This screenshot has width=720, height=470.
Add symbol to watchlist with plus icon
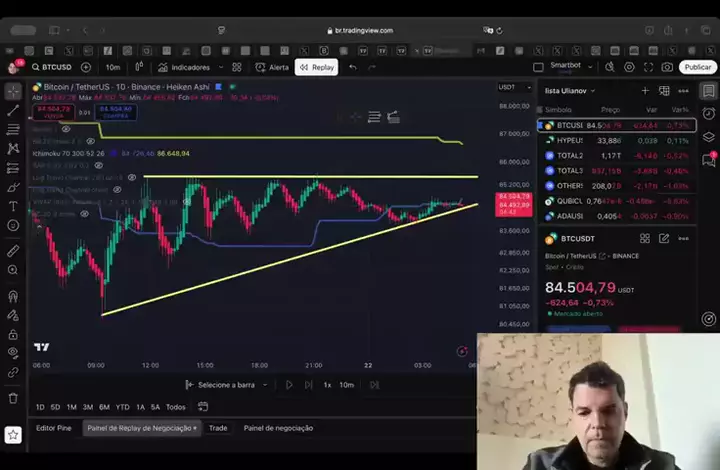click(x=644, y=90)
